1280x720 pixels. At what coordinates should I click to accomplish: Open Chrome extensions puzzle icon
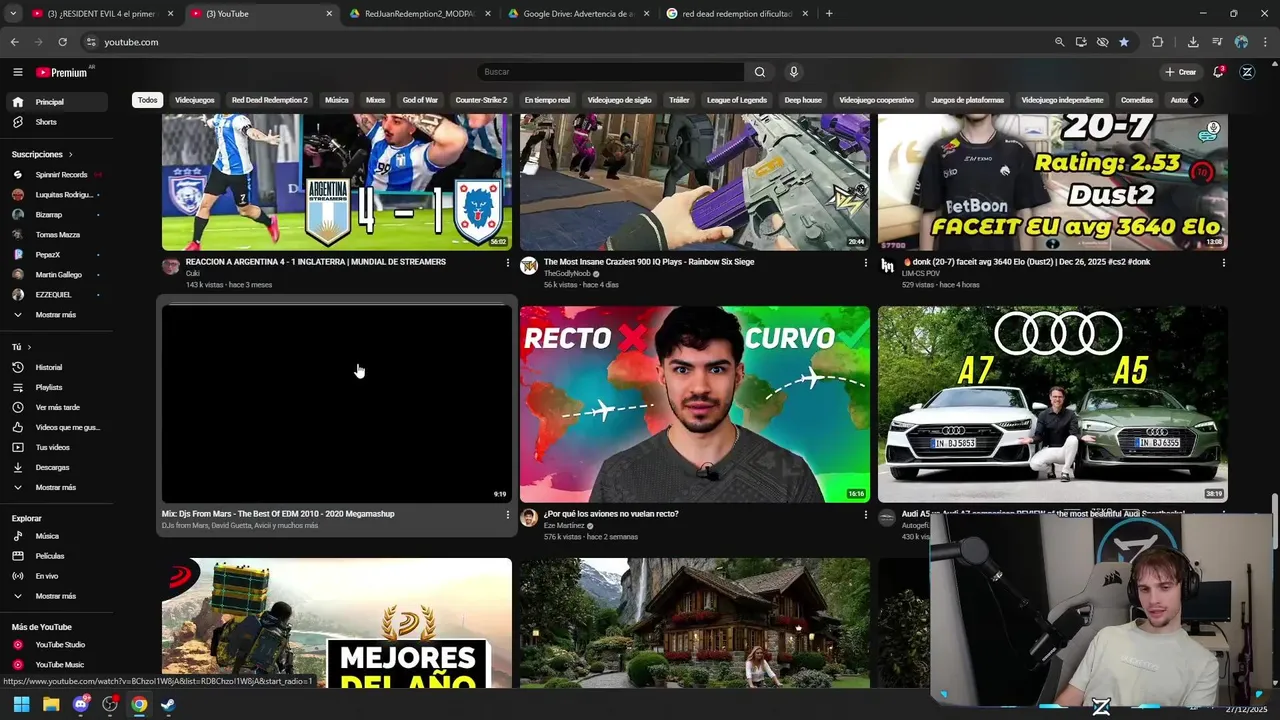[x=1158, y=42]
